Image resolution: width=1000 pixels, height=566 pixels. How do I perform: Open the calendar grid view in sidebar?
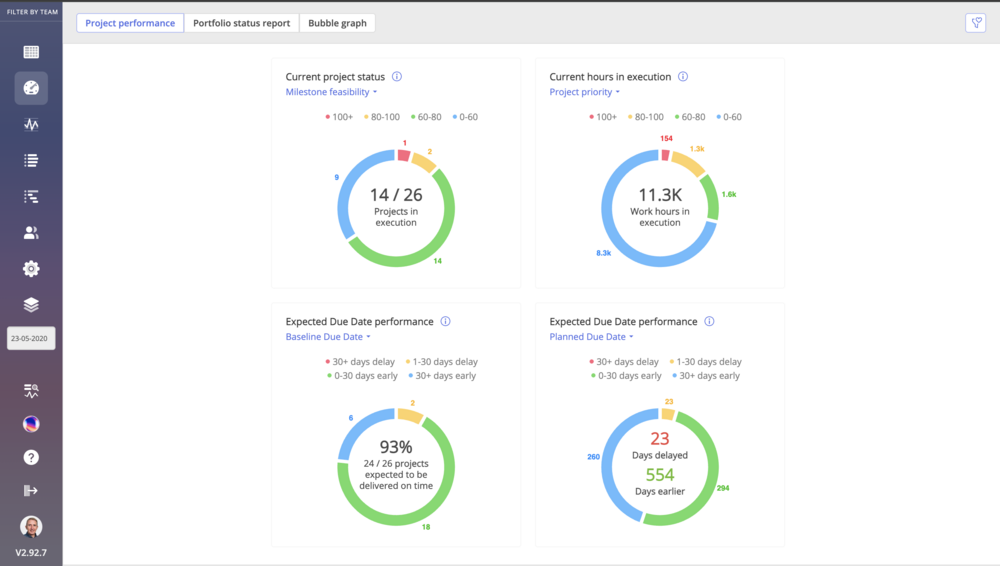click(x=31, y=52)
